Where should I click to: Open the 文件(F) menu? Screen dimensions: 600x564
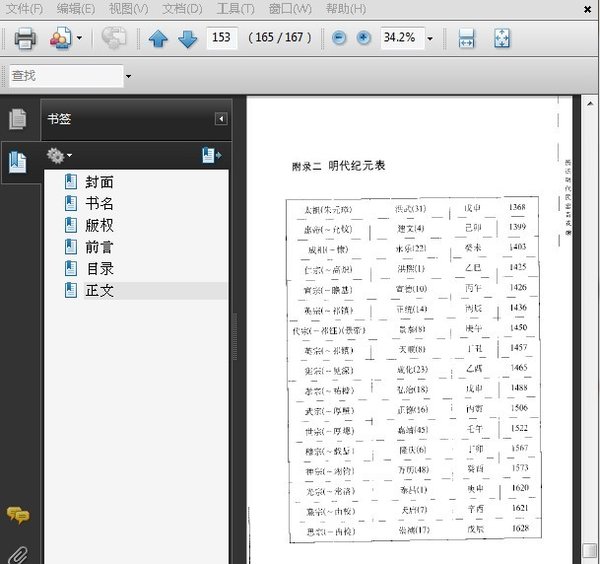coord(24,9)
